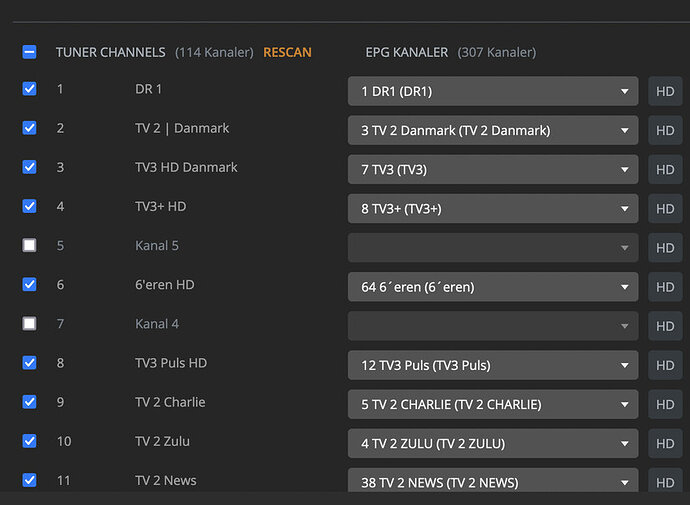Open the EPG dropdown showing 4 TV 2 ZULU
The height and width of the screenshot is (505, 690).
(493, 444)
